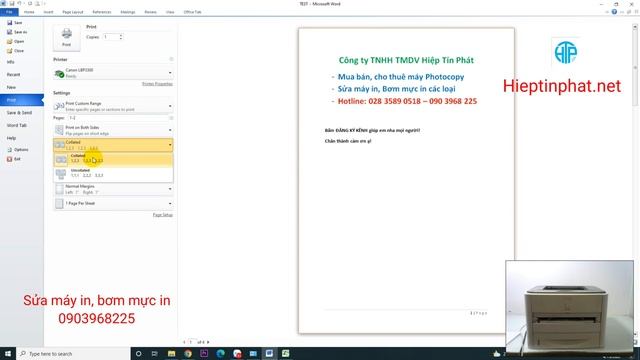Viewport: 640px width, 360px height.
Task: Click the Pages range input field
Action: (118, 118)
